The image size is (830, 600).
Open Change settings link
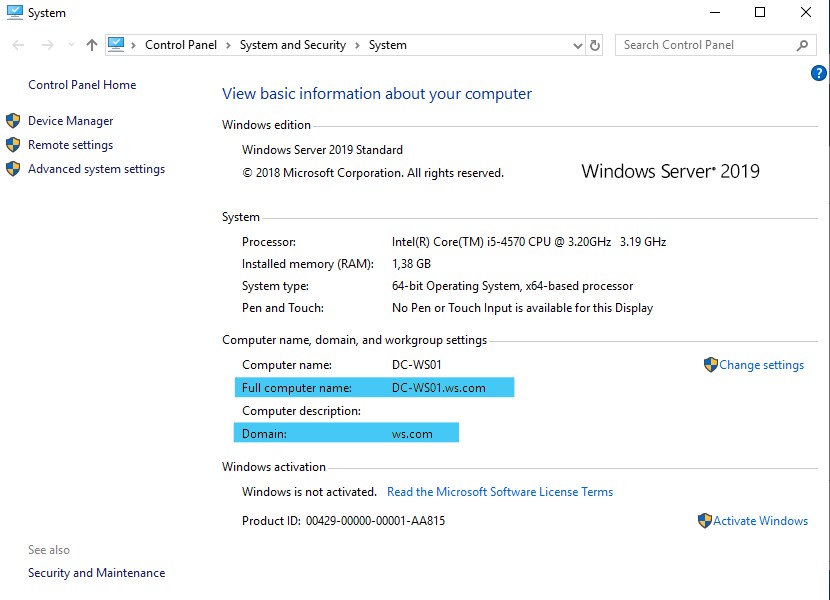761,365
